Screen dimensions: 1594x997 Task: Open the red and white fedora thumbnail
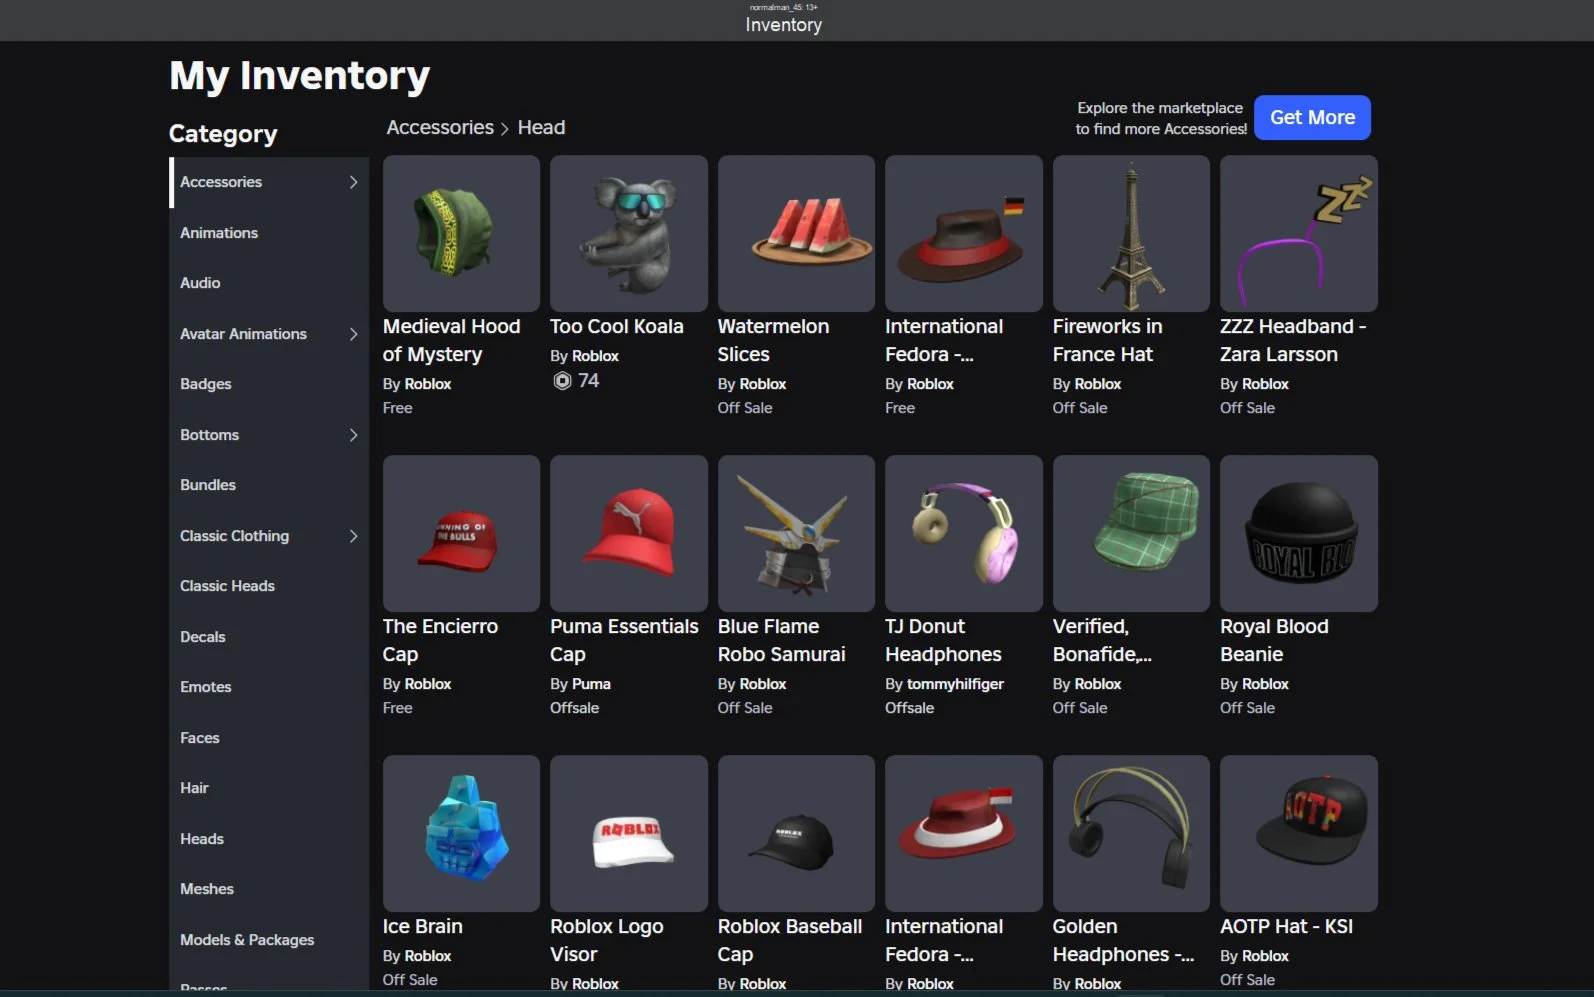[964, 833]
